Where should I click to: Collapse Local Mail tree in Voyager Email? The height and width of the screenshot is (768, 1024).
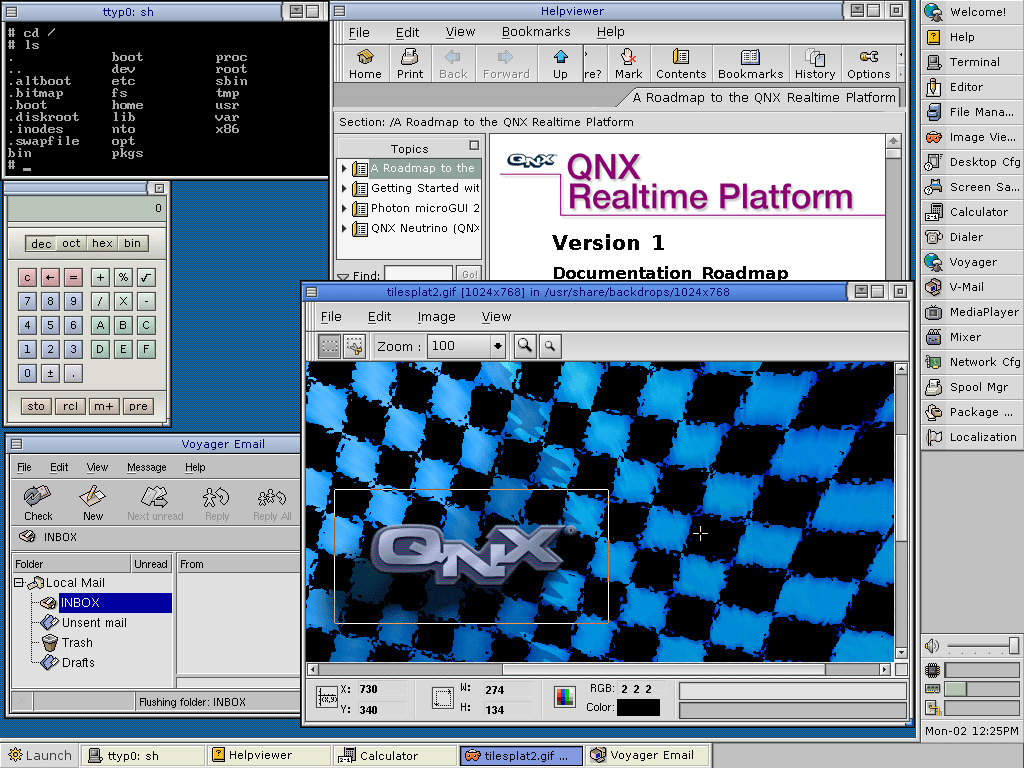pos(19,583)
